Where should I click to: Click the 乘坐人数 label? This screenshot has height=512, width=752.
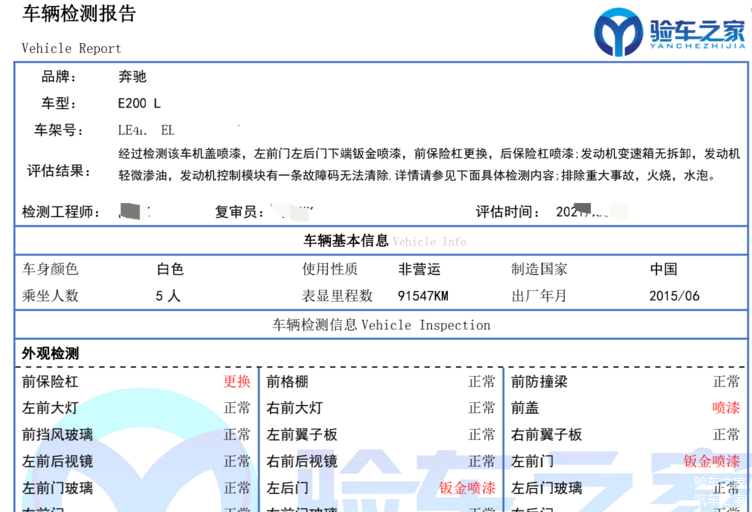click(50, 296)
